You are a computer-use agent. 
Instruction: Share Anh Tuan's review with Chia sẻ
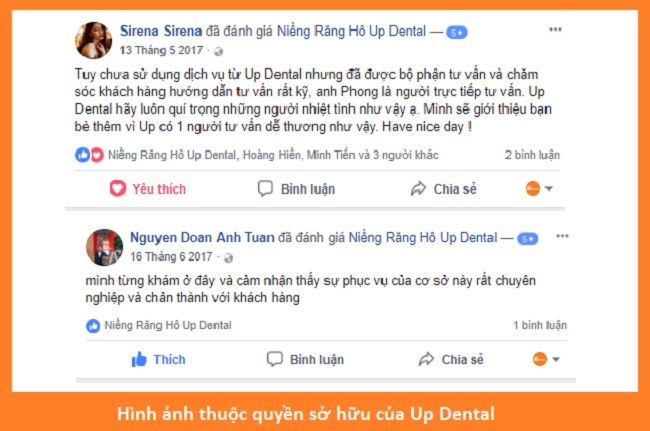click(x=451, y=359)
